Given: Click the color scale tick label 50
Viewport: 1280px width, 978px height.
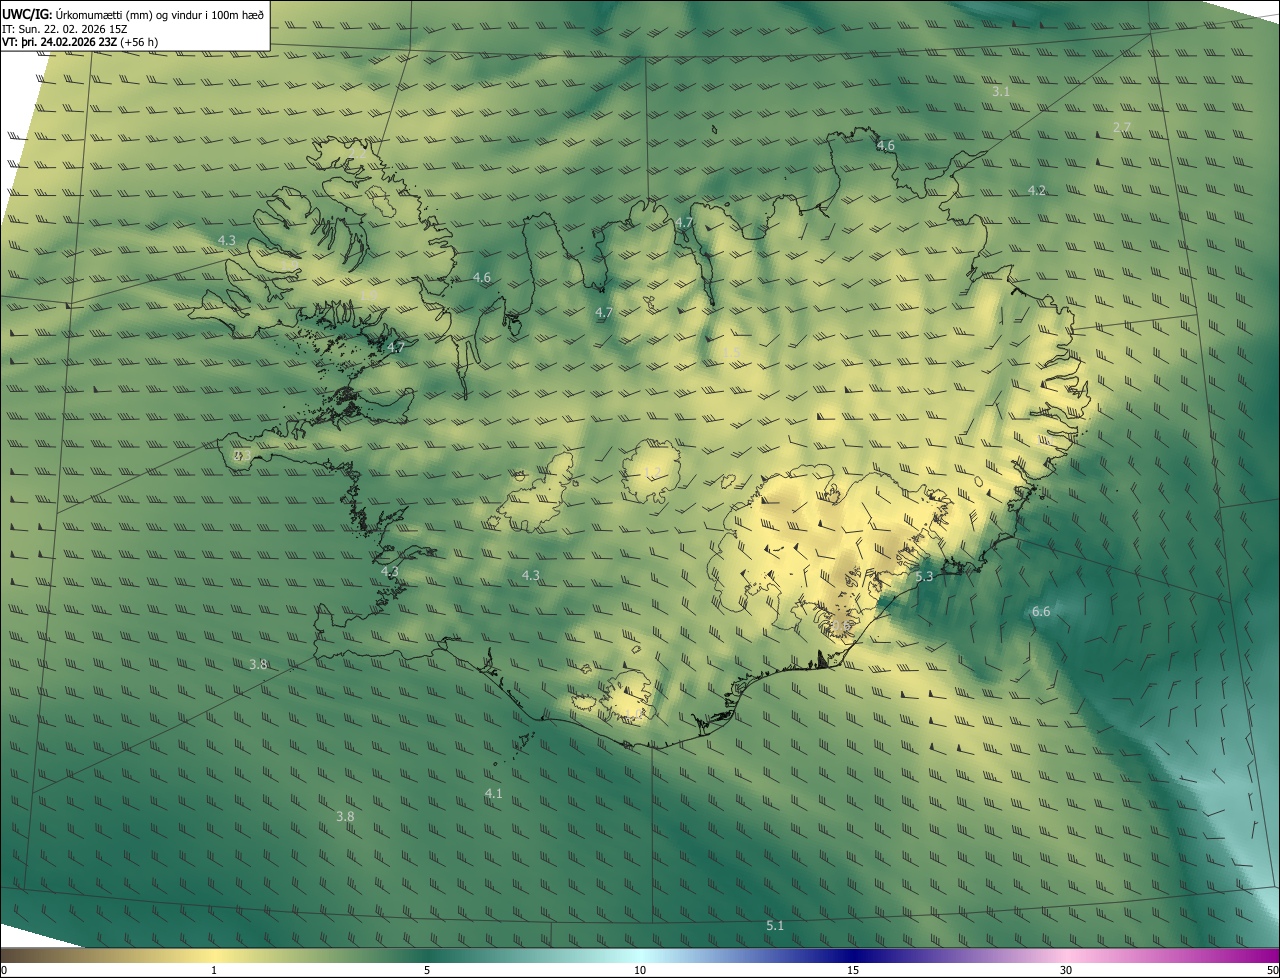Looking at the screenshot, I should click(1272, 970).
